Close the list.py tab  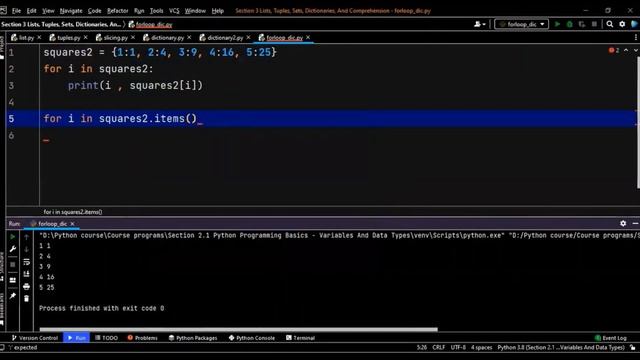pyautogui.click(x=39, y=37)
